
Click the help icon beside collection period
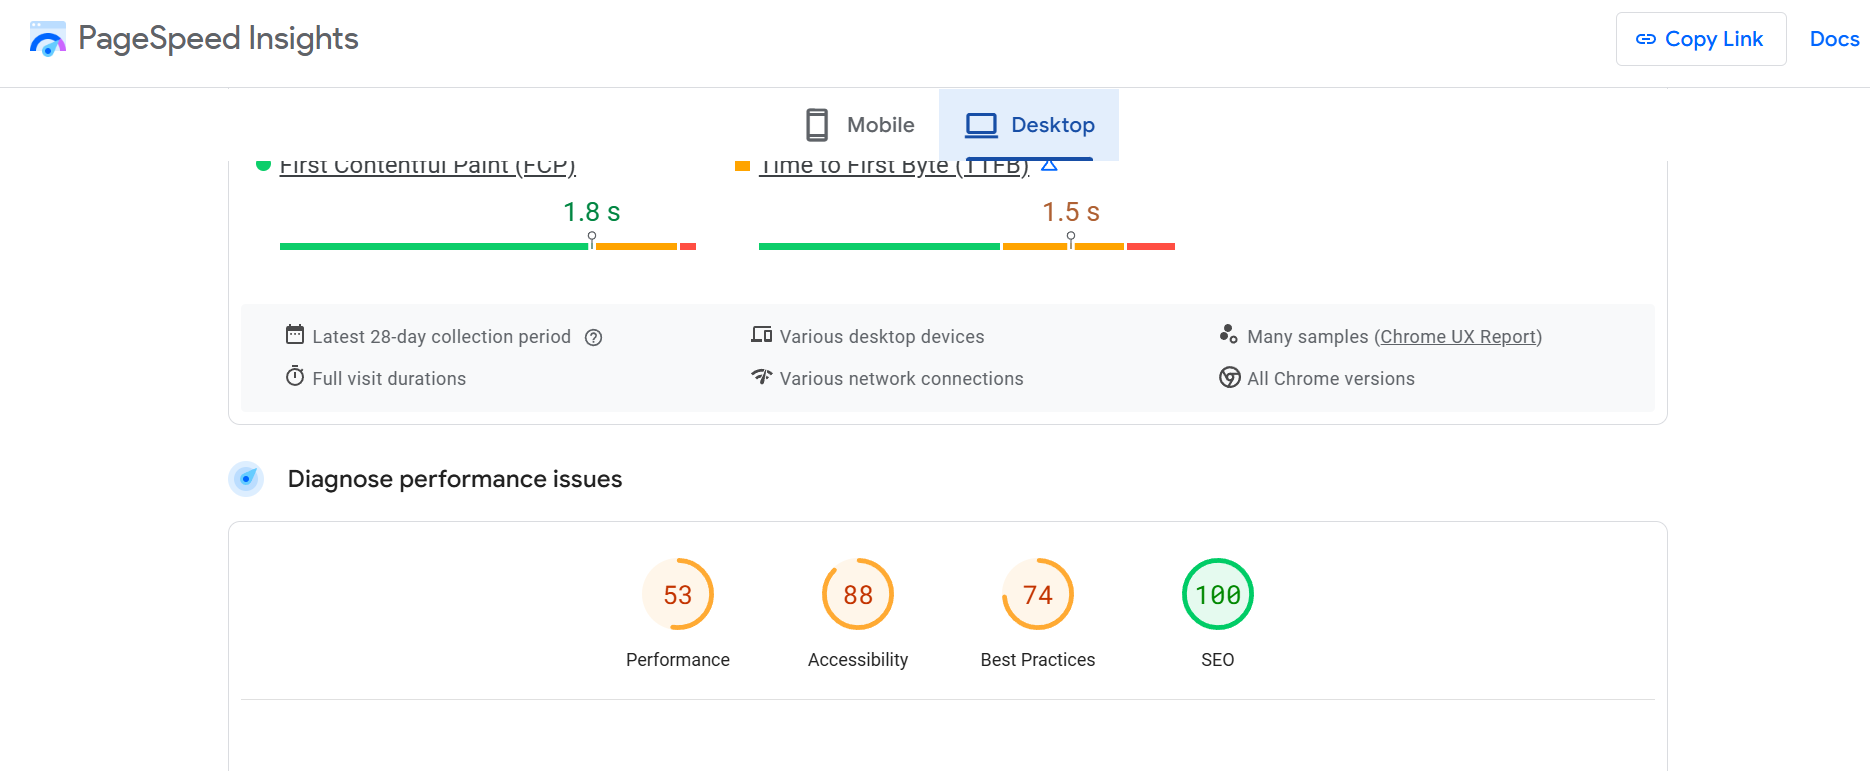click(593, 338)
